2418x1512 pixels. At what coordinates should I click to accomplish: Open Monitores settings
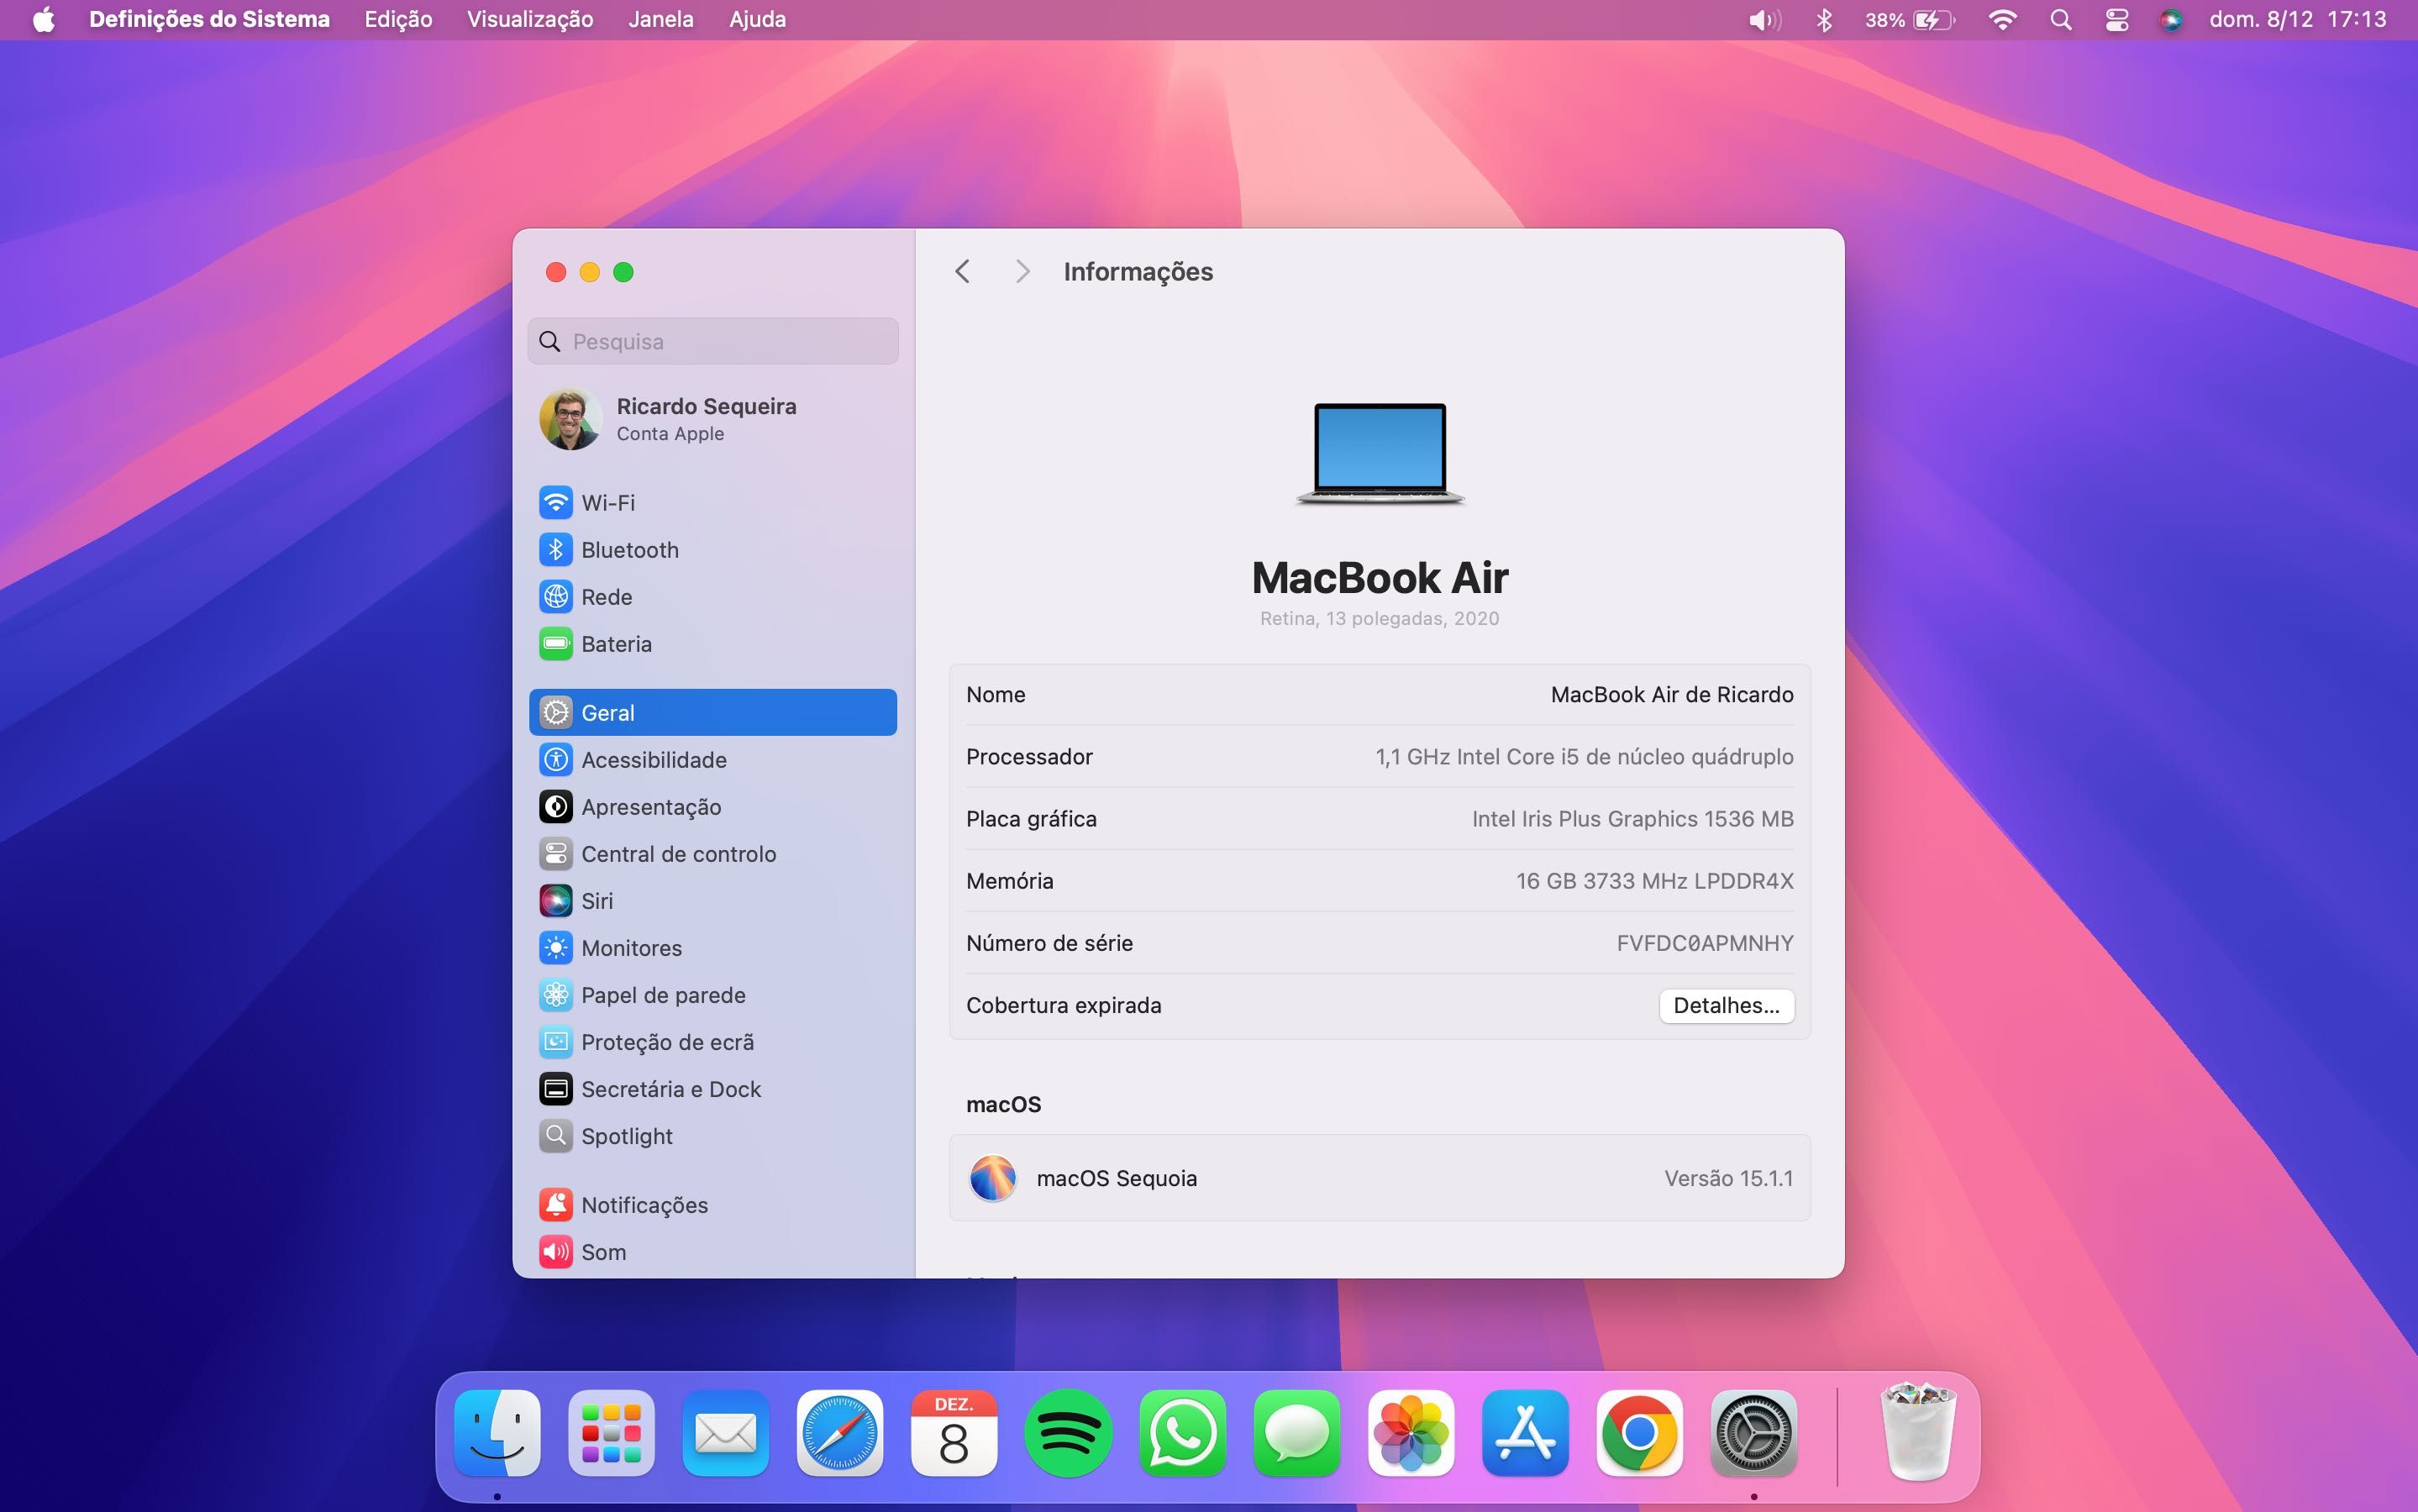pyautogui.click(x=712, y=948)
